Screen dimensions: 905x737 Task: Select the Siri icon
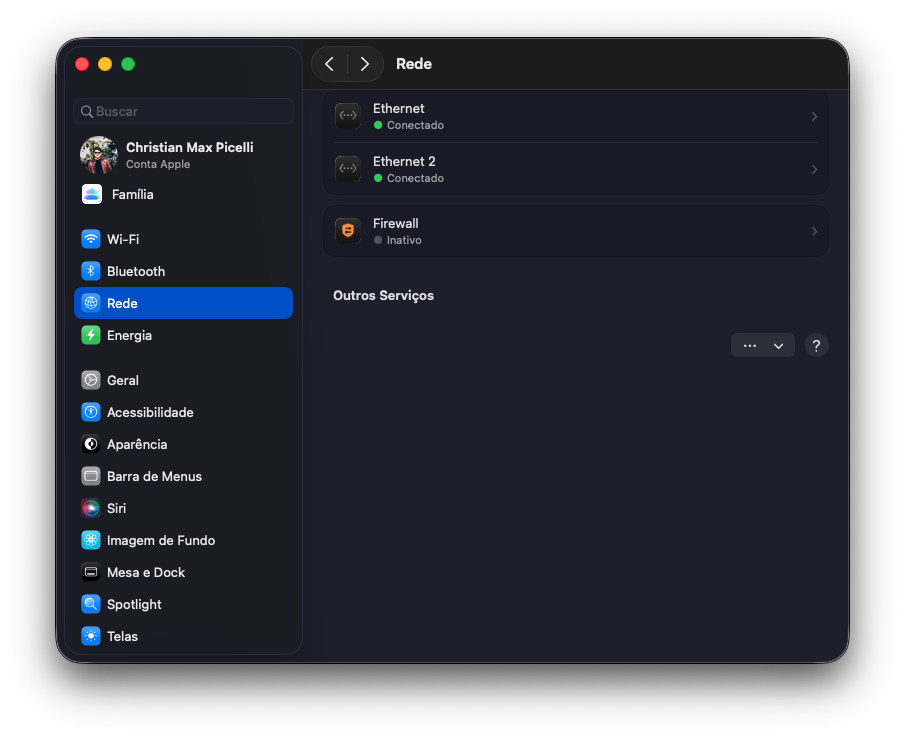[91, 508]
